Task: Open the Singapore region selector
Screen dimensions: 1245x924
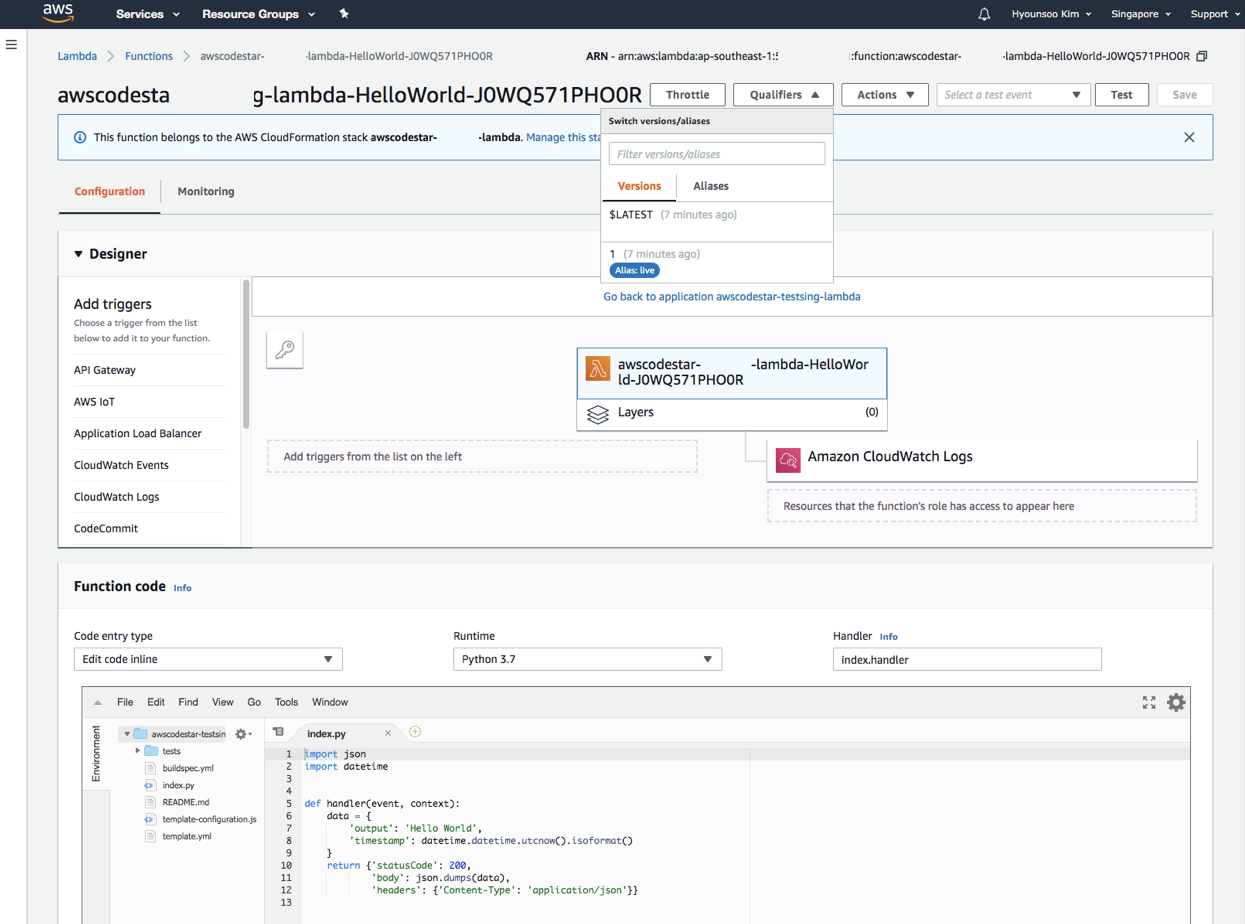Action: click(1141, 14)
